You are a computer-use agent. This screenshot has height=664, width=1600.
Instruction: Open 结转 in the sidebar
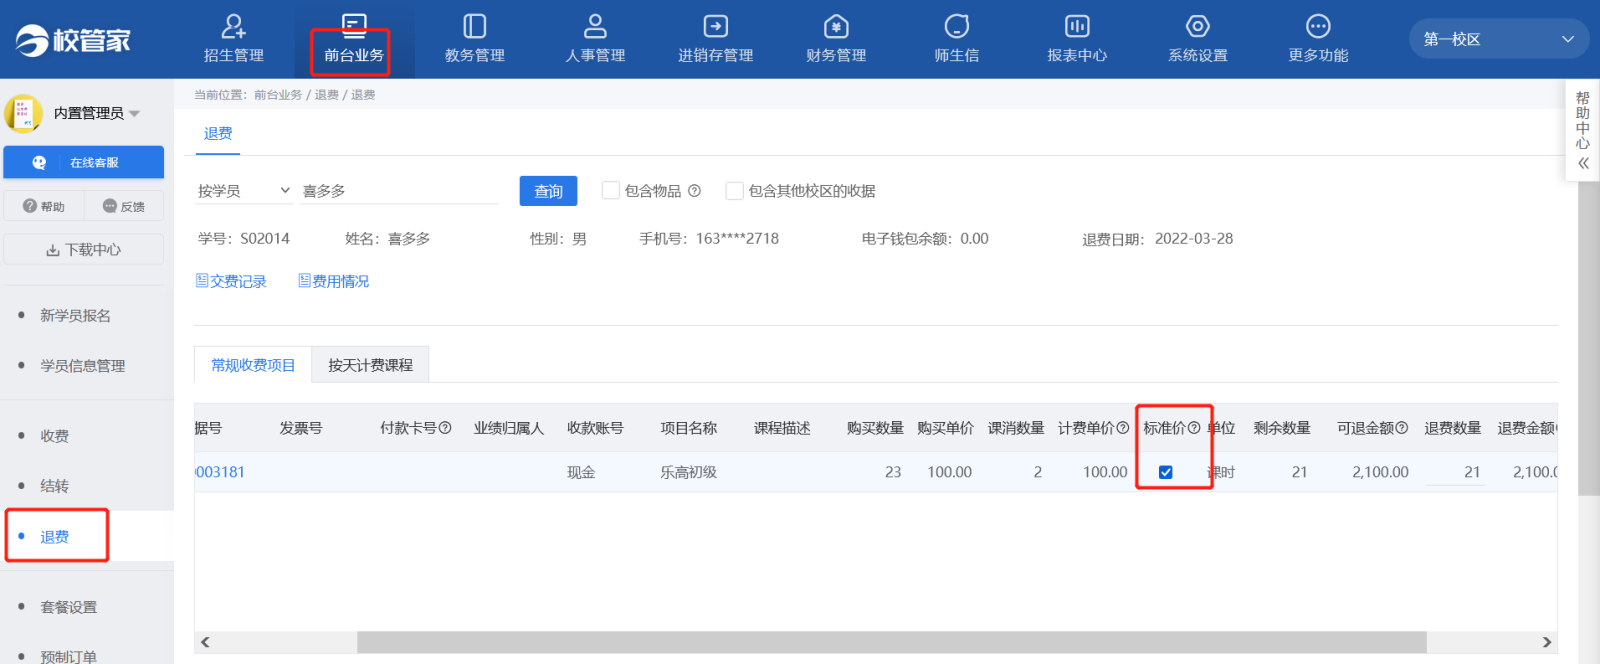(x=54, y=486)
